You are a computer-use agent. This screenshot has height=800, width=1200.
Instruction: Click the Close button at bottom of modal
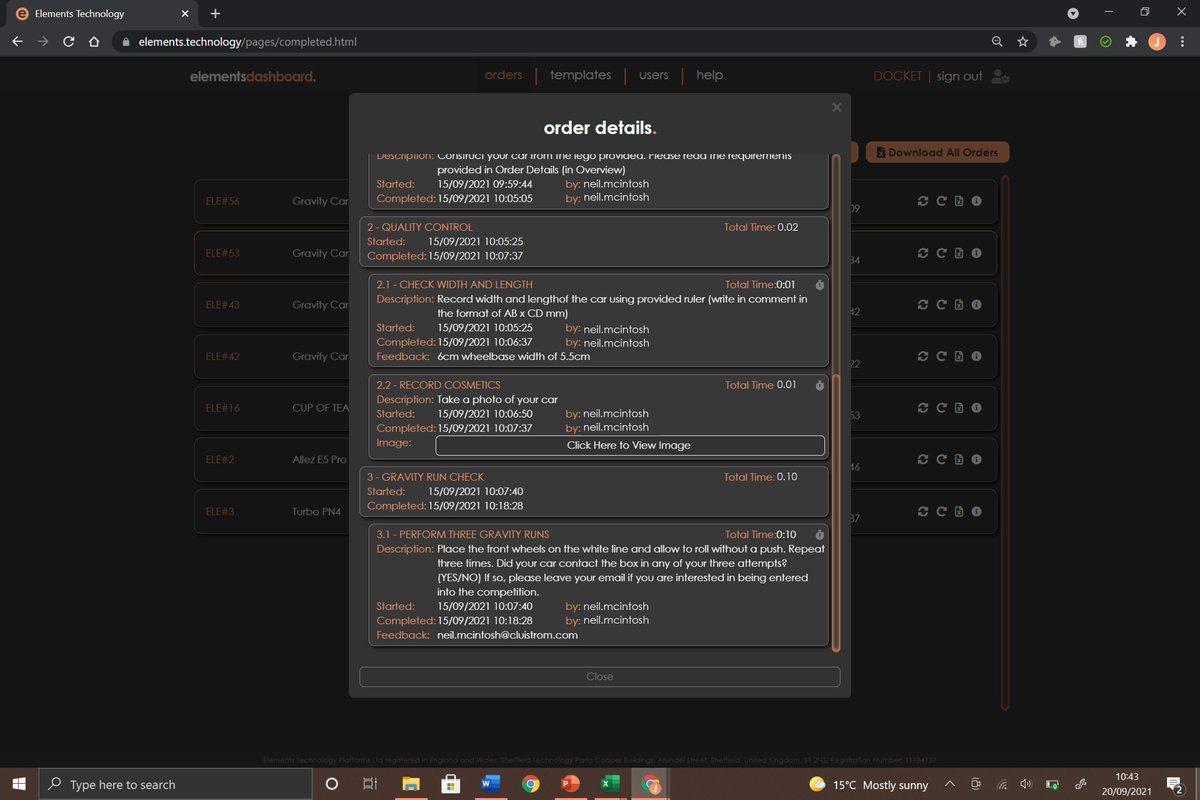[600, 677]
